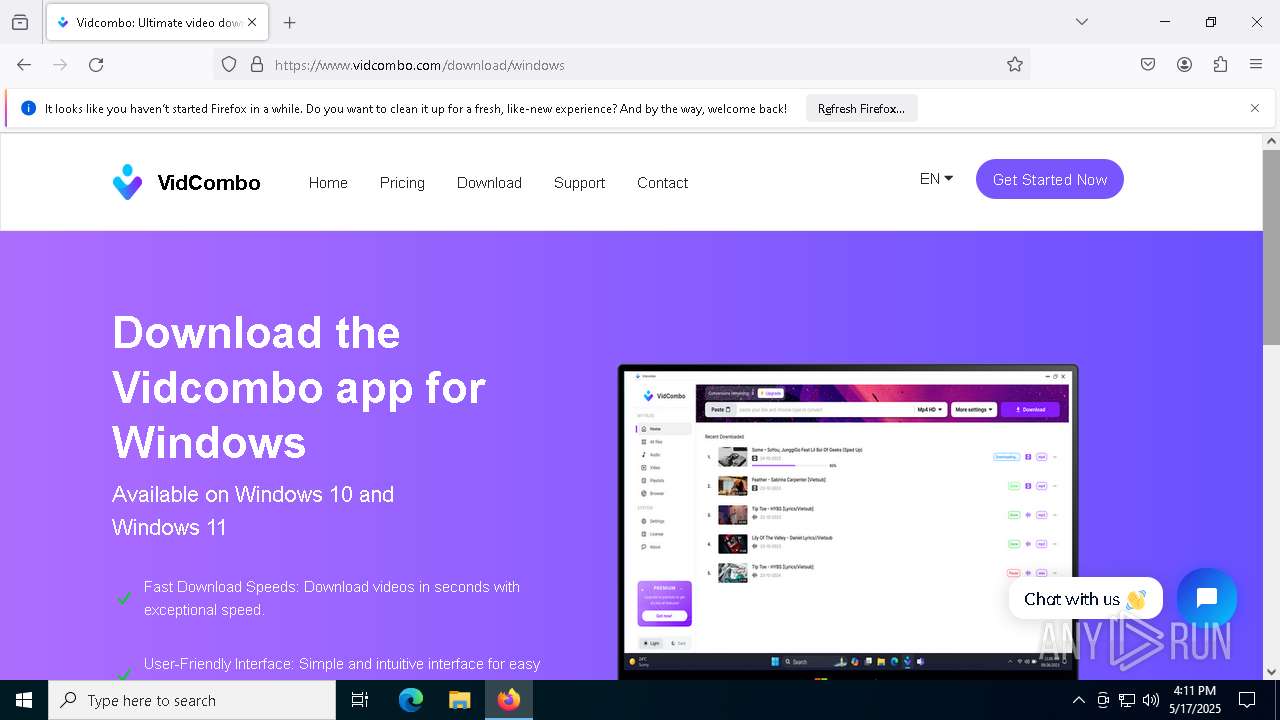Open a new tab with plus
This screenshot has height=720, width=1280.
(290, 22)
